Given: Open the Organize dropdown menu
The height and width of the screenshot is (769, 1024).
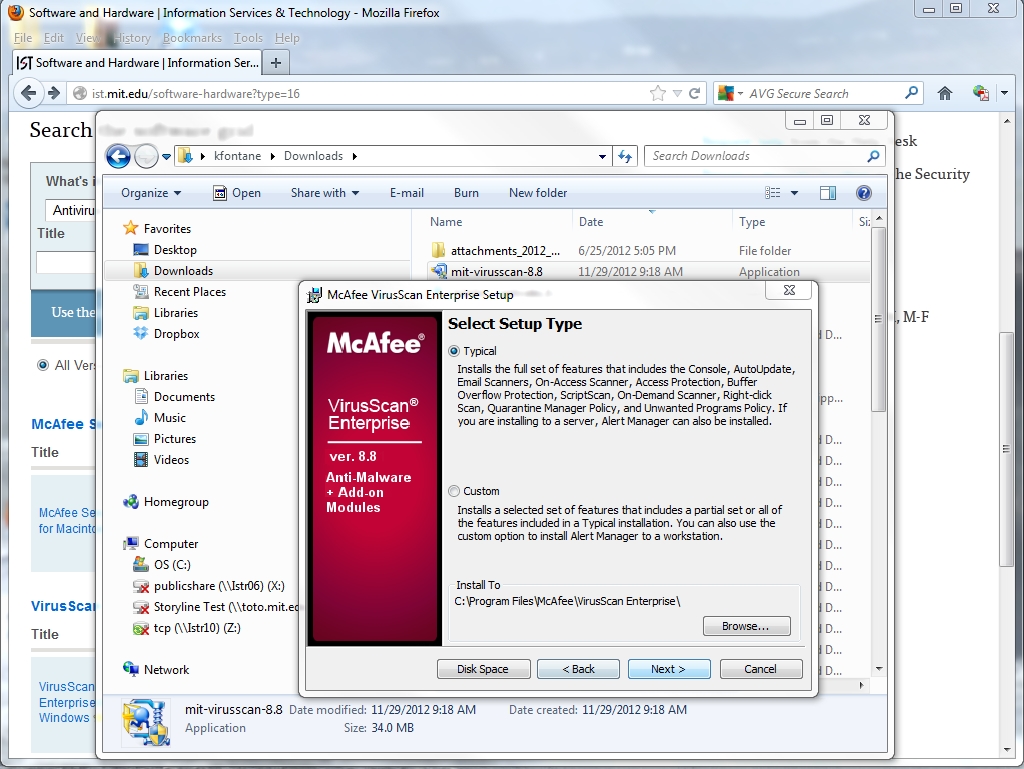Looking at the screenshot, I should pos(151,193).
